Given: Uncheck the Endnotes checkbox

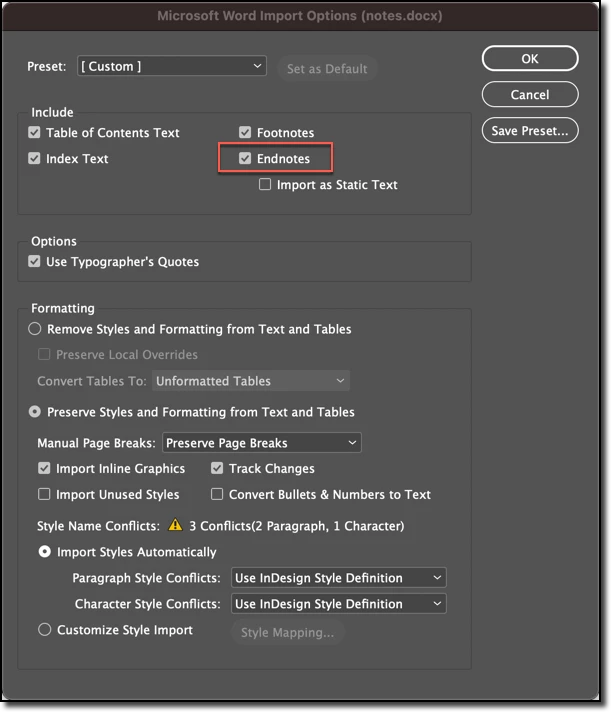Looking at the screenshot, I should [245, 158].
